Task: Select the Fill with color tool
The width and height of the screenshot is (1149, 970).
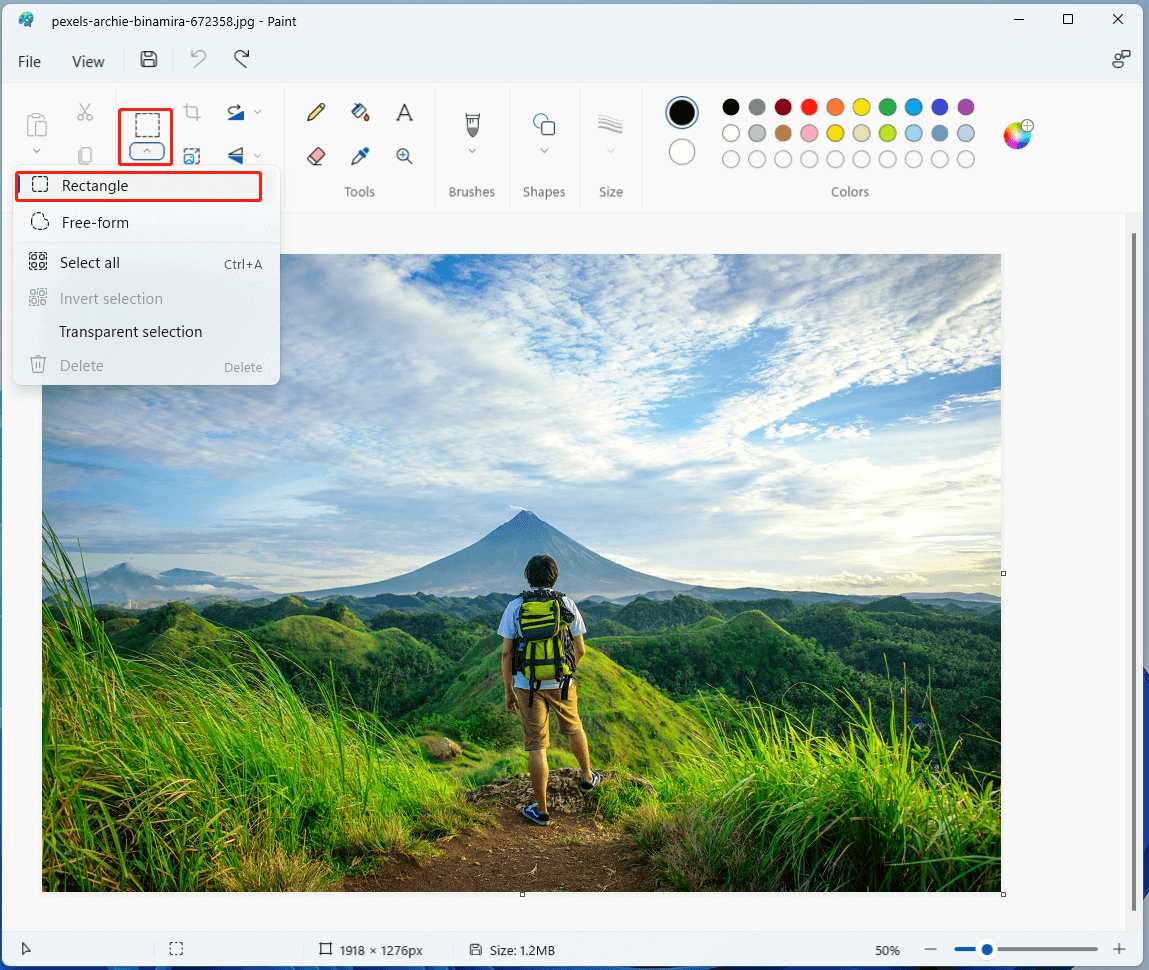Action: click(x=360, y=112)
